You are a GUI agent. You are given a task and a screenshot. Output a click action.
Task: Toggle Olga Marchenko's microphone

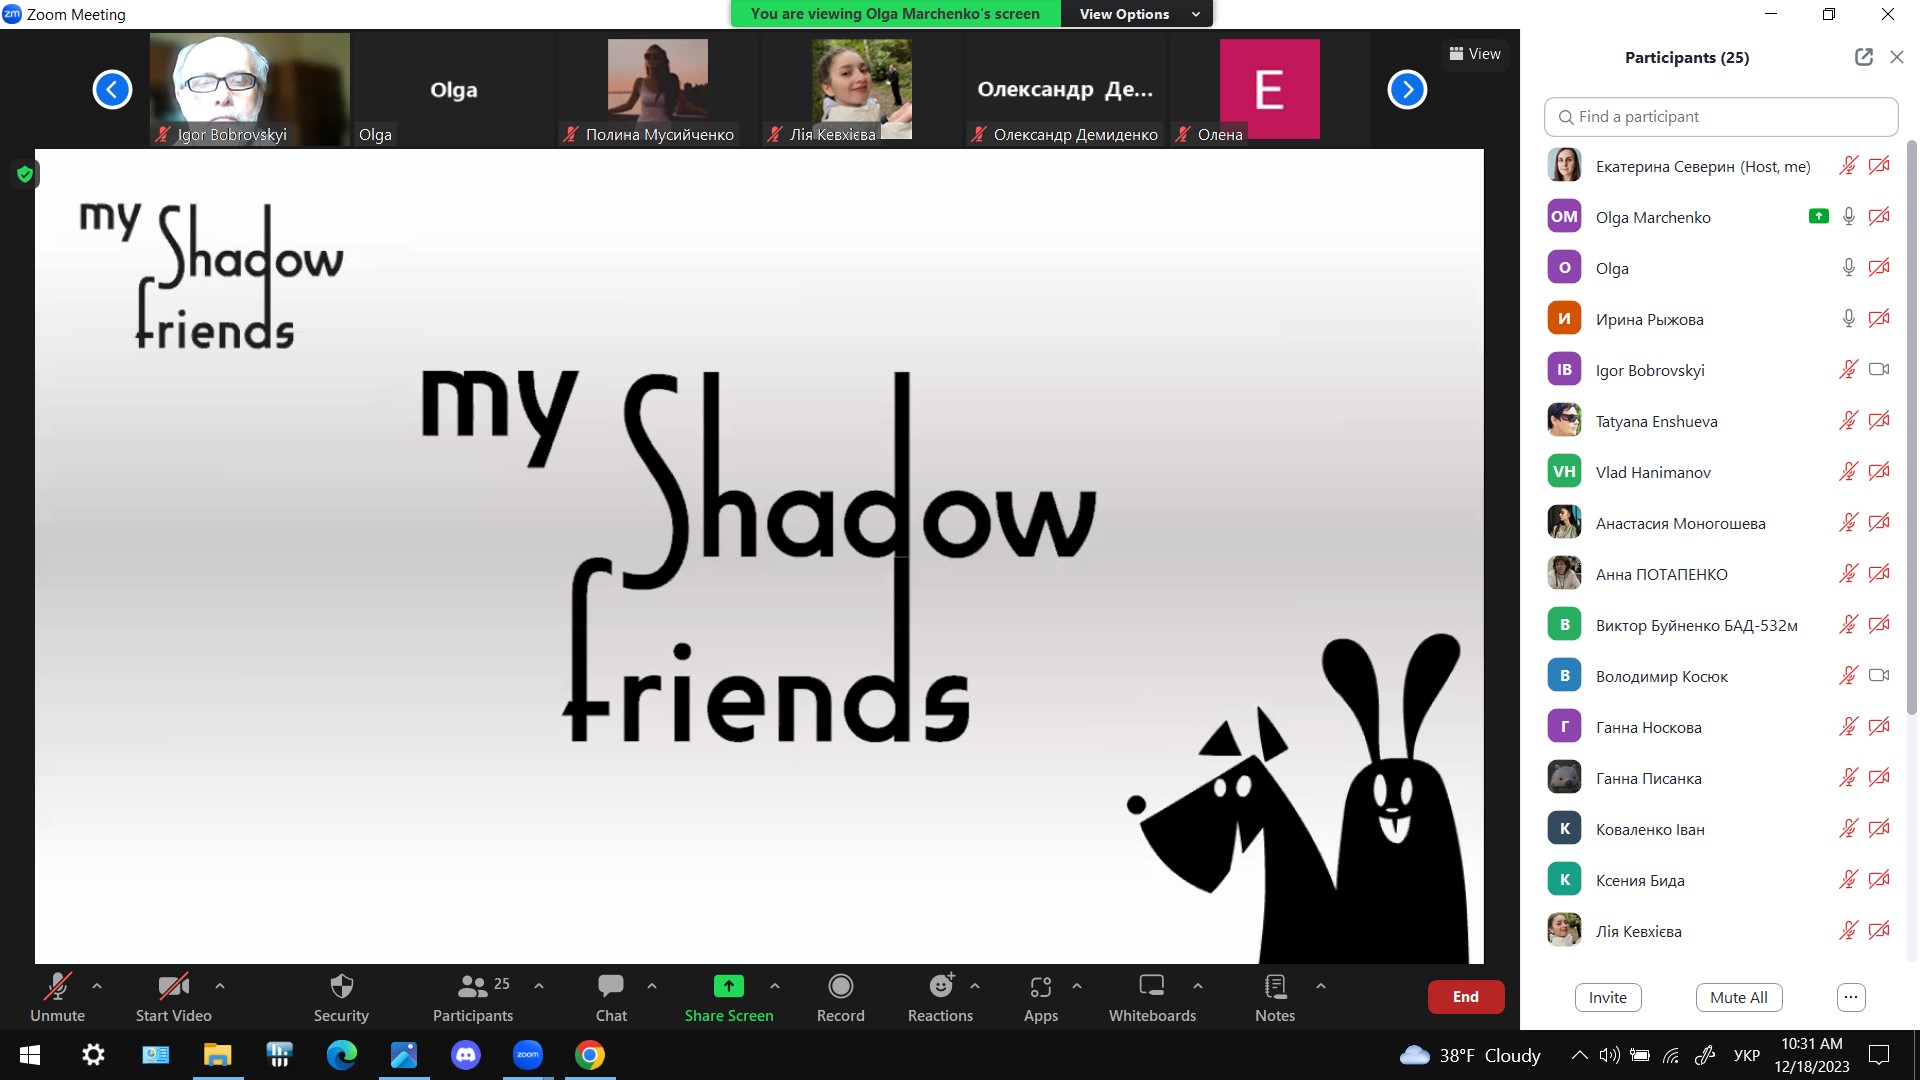click(x=1848, y=217)
